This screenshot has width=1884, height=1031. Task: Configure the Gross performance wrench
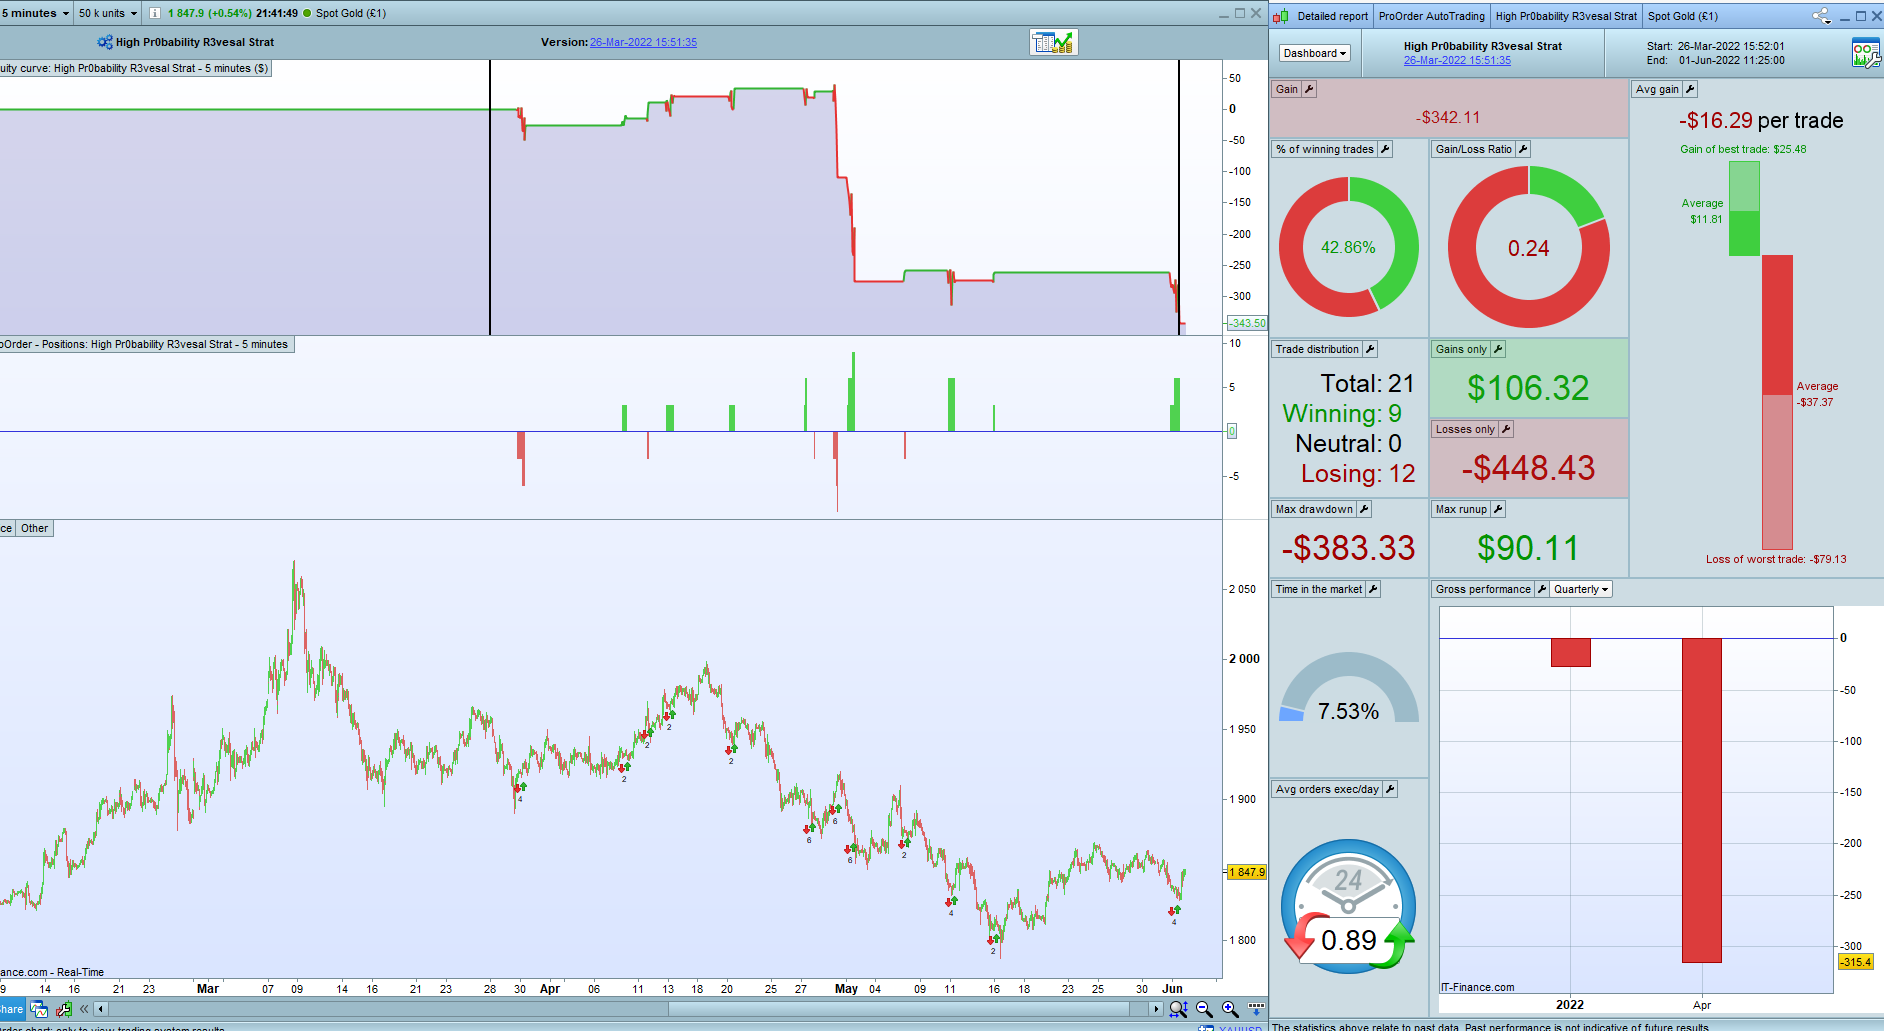(x=1542, y=589)
